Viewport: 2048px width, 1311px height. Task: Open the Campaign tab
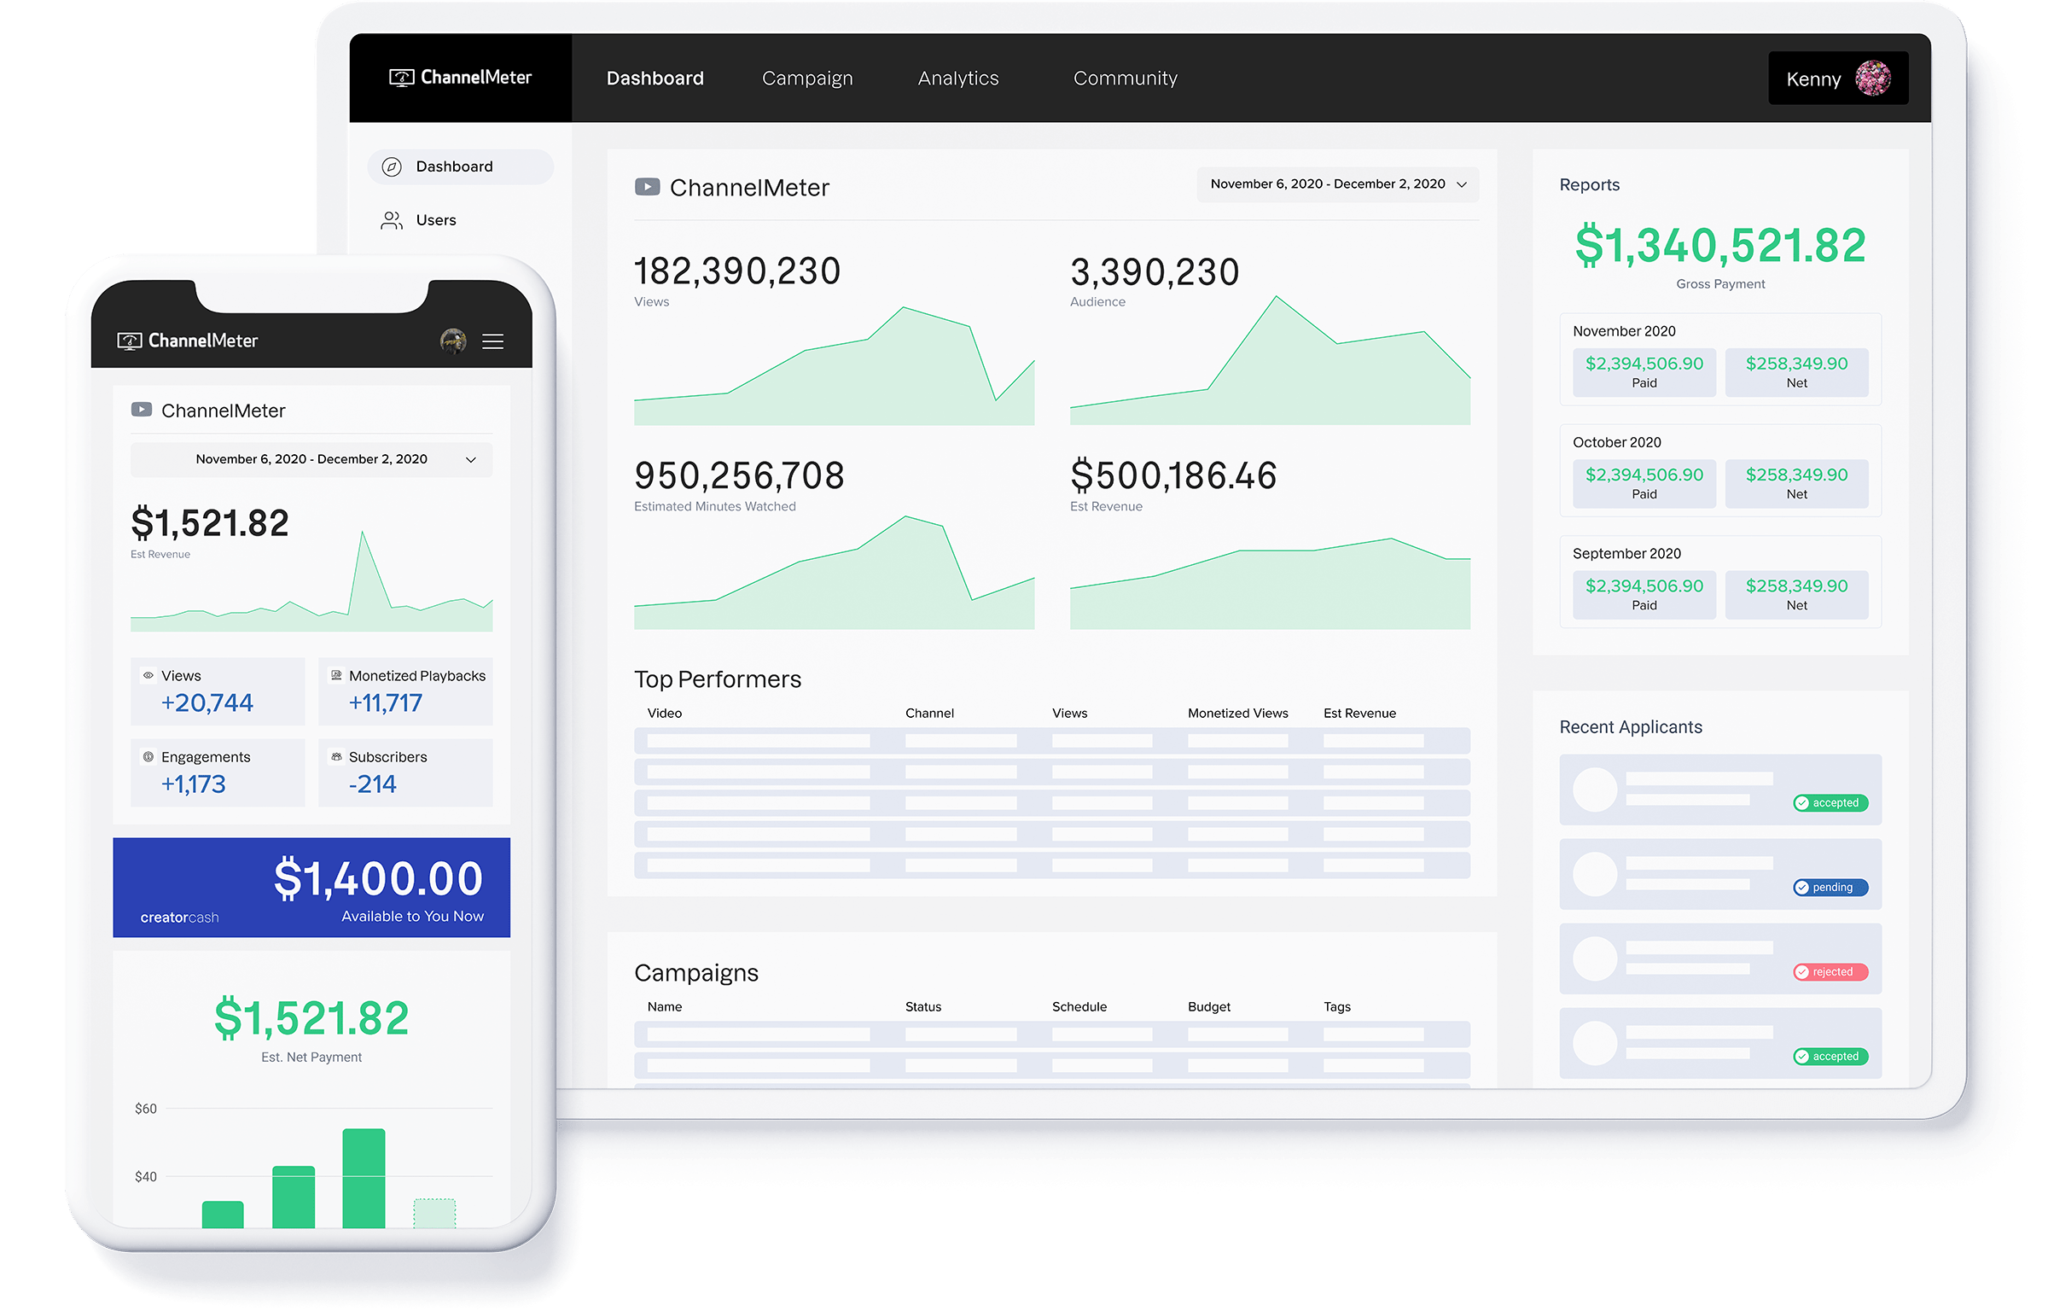(x=807, y=78)
